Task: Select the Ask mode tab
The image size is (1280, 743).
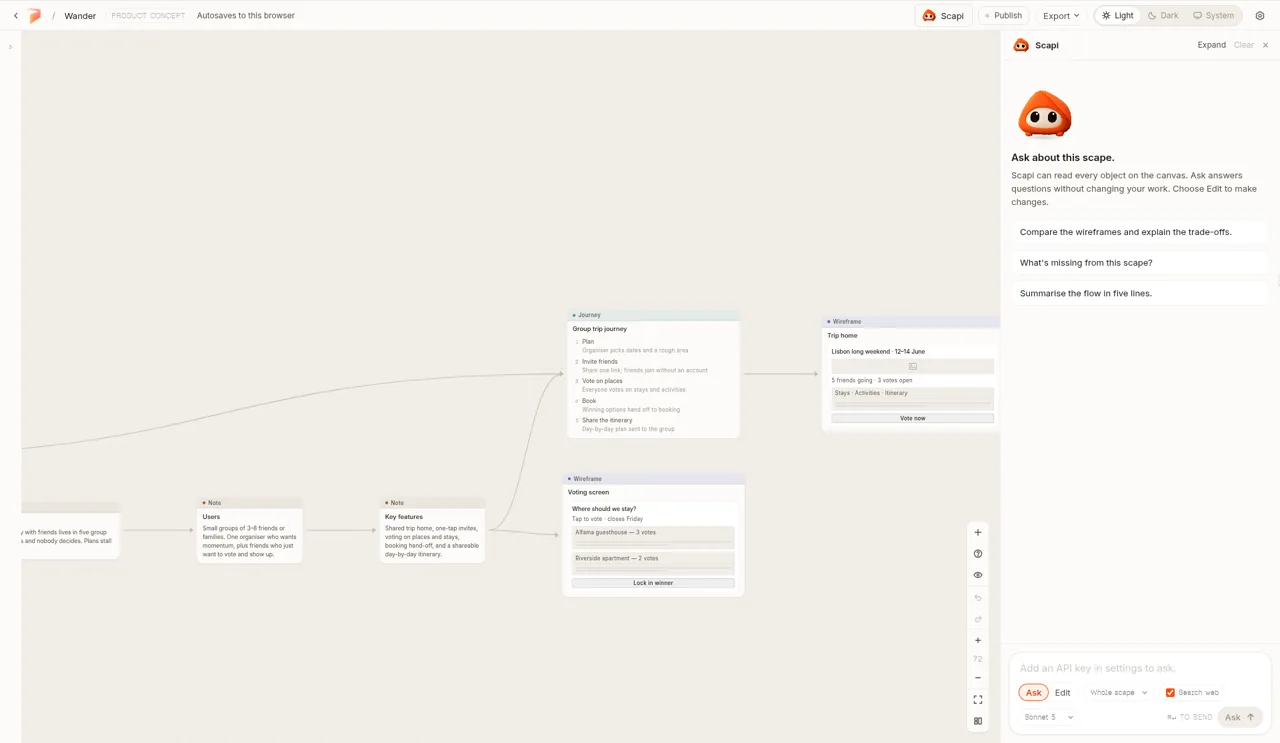Action: tap(1033, 693)
